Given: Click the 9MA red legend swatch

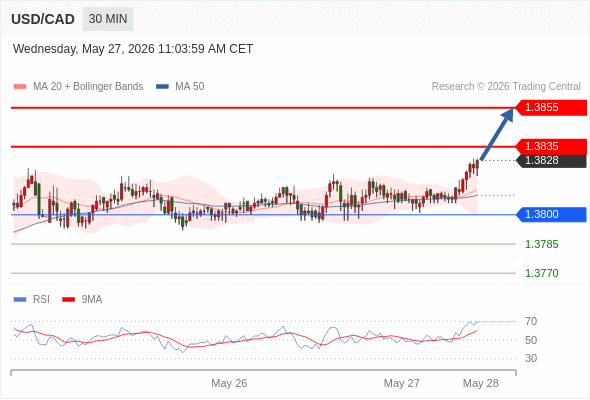Looking at the screenshot, I should pyautogui.click(x=68, y=300).
